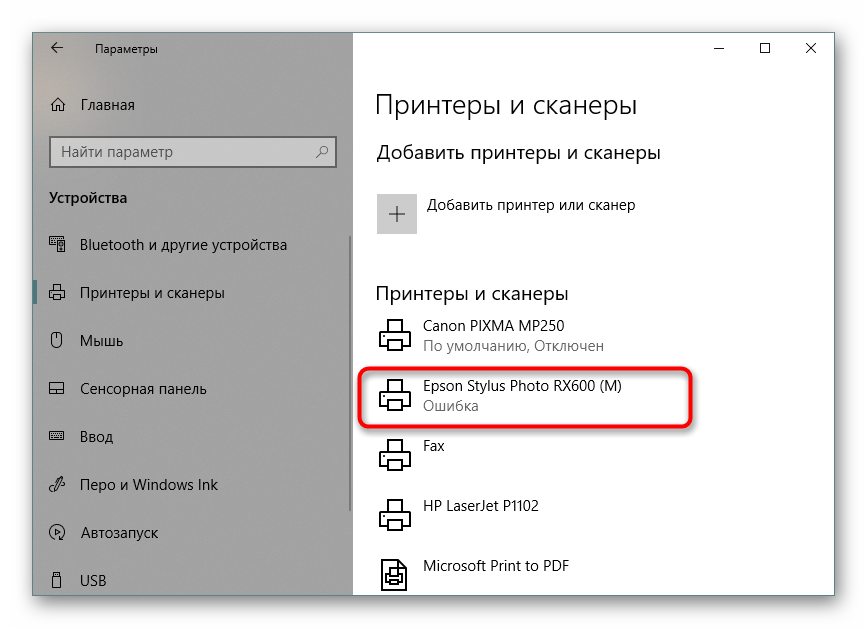This screenshot has width=867, height=628.
Task: Click the Добавить принтер или сканер label
Action: (x=531, y=205)
